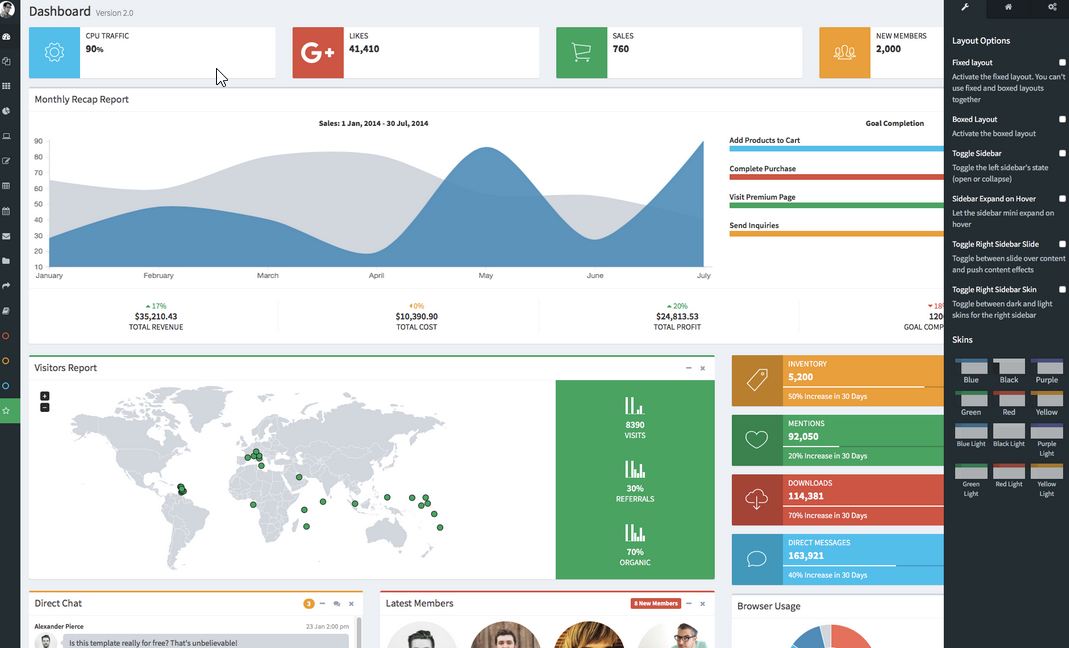Click the Monthly Recap Report heading
The height and width of the screenshot is (648, 1069).
pyautogui.click(x=82, y=100)
